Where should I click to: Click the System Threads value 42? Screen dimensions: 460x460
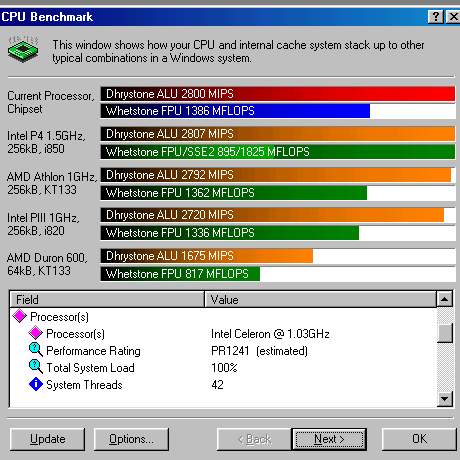point(217,385)
